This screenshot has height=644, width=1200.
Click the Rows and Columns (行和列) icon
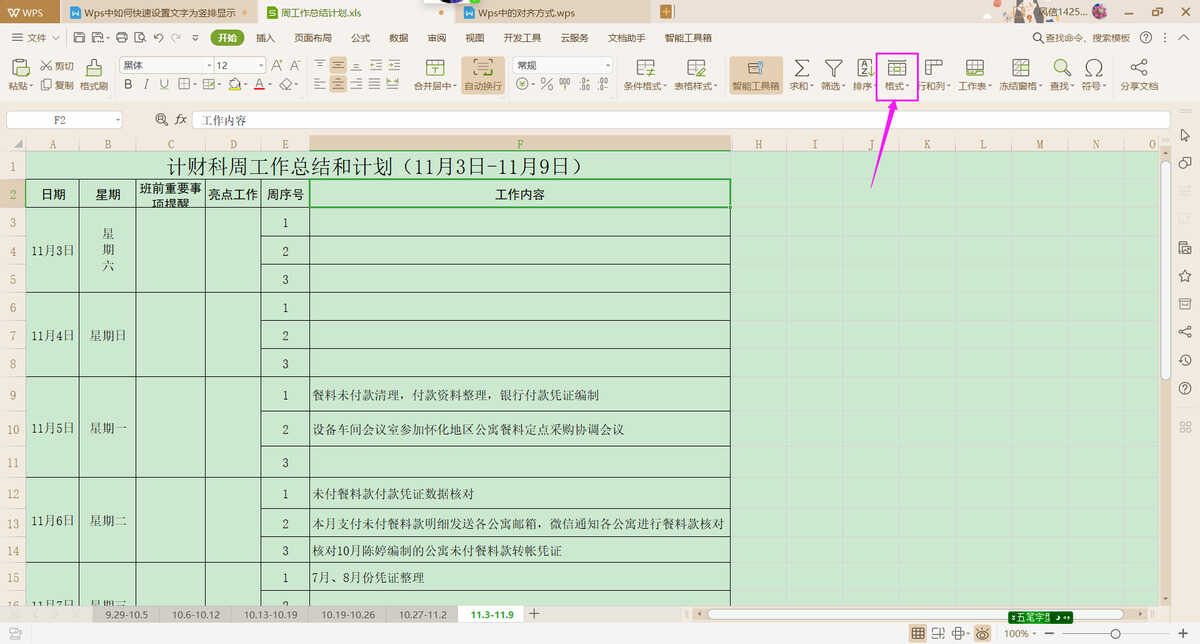click(x=933, y=67)
